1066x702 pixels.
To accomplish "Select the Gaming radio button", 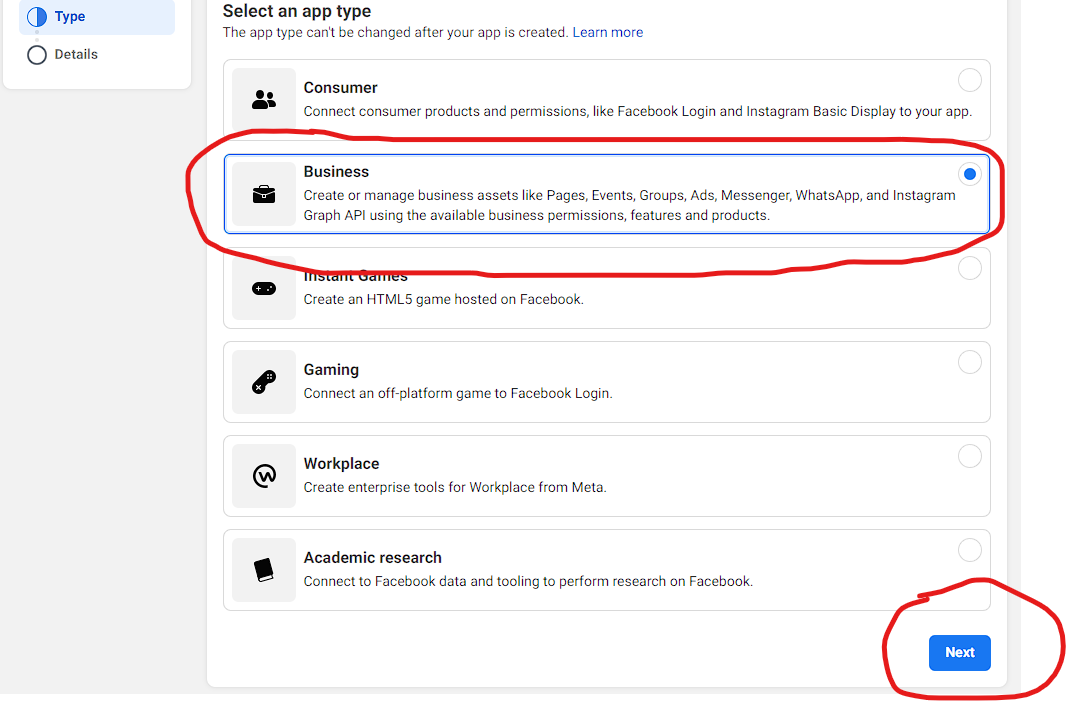I will pos(969,362).
